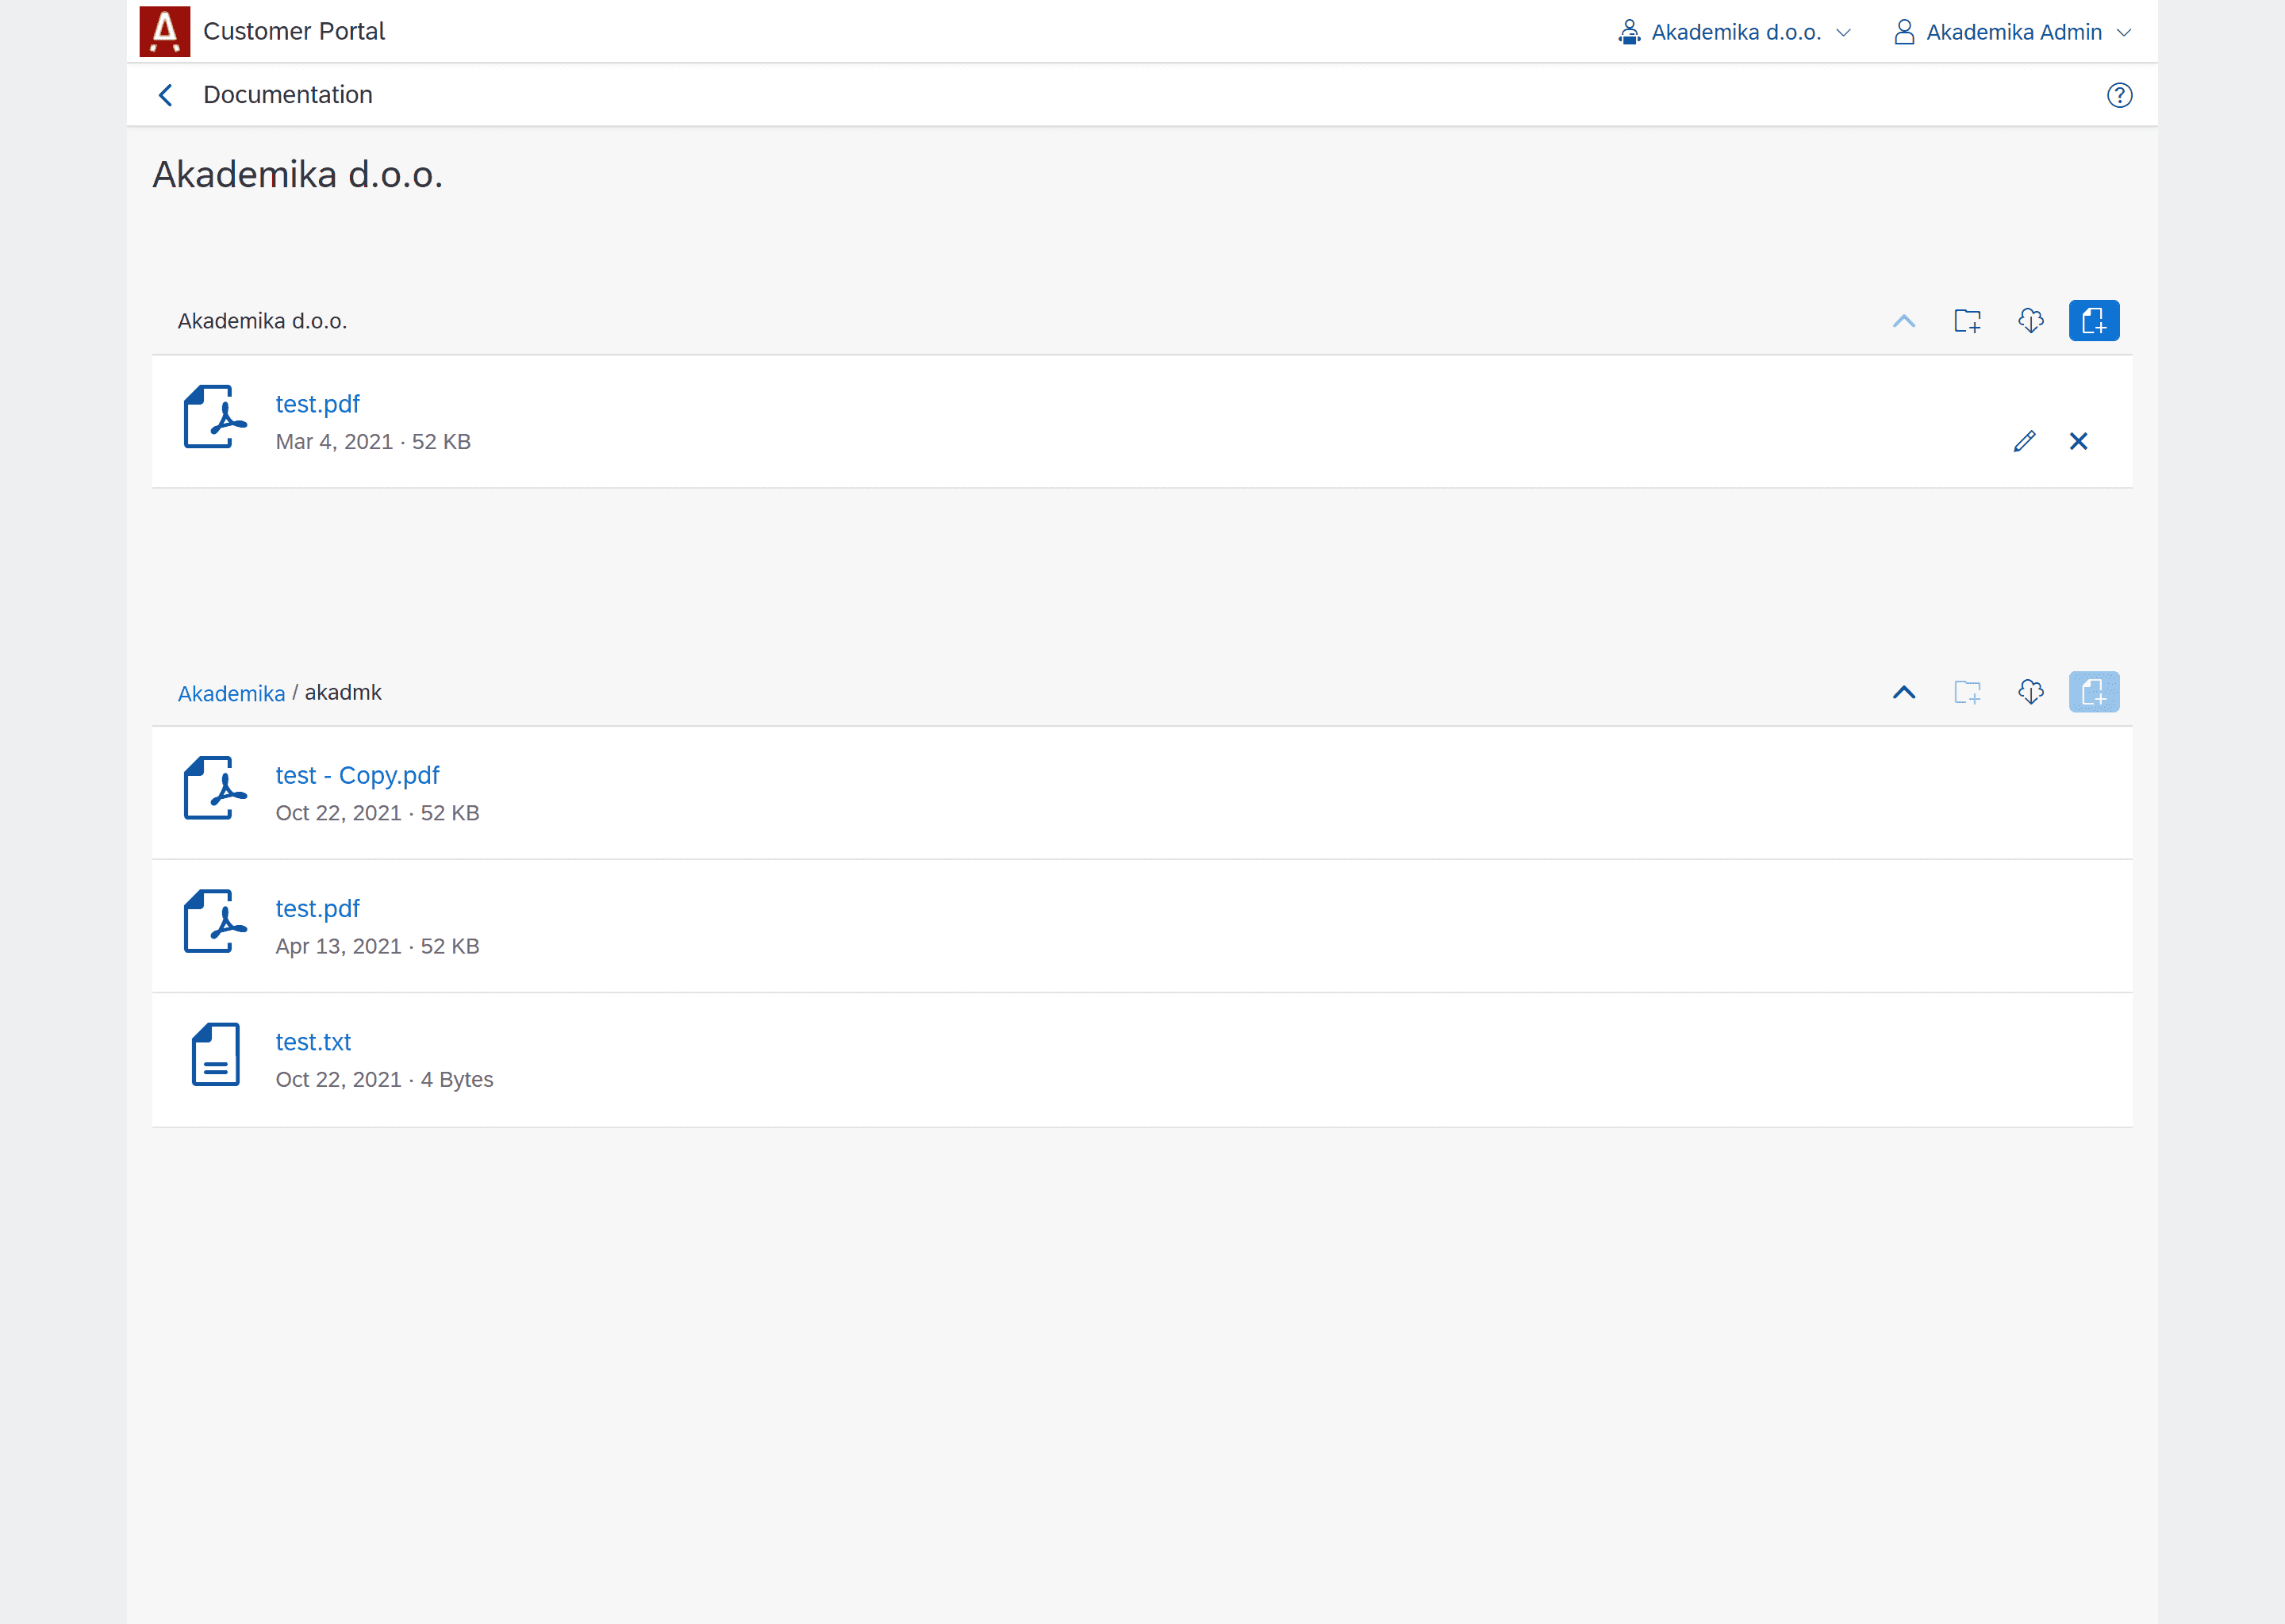The height and width of the screenshot is (1624, 2285).
Task: Click cloud download icon in Akademika d.o.o. section
Action: click(x=2030, y=321)
